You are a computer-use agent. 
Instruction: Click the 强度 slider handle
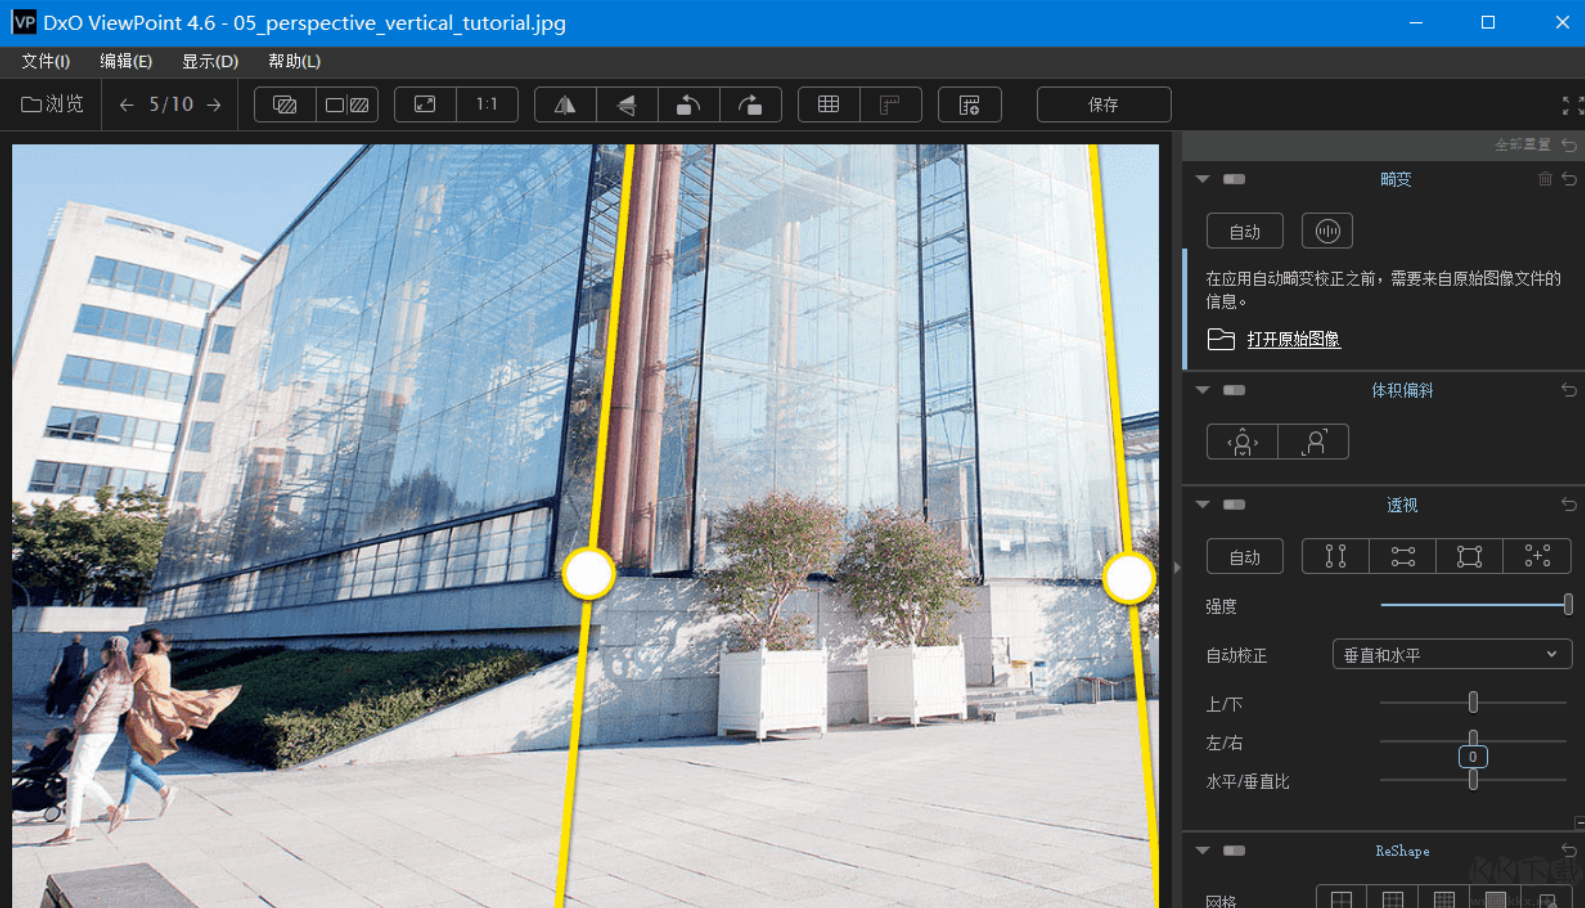(1568, 604)
